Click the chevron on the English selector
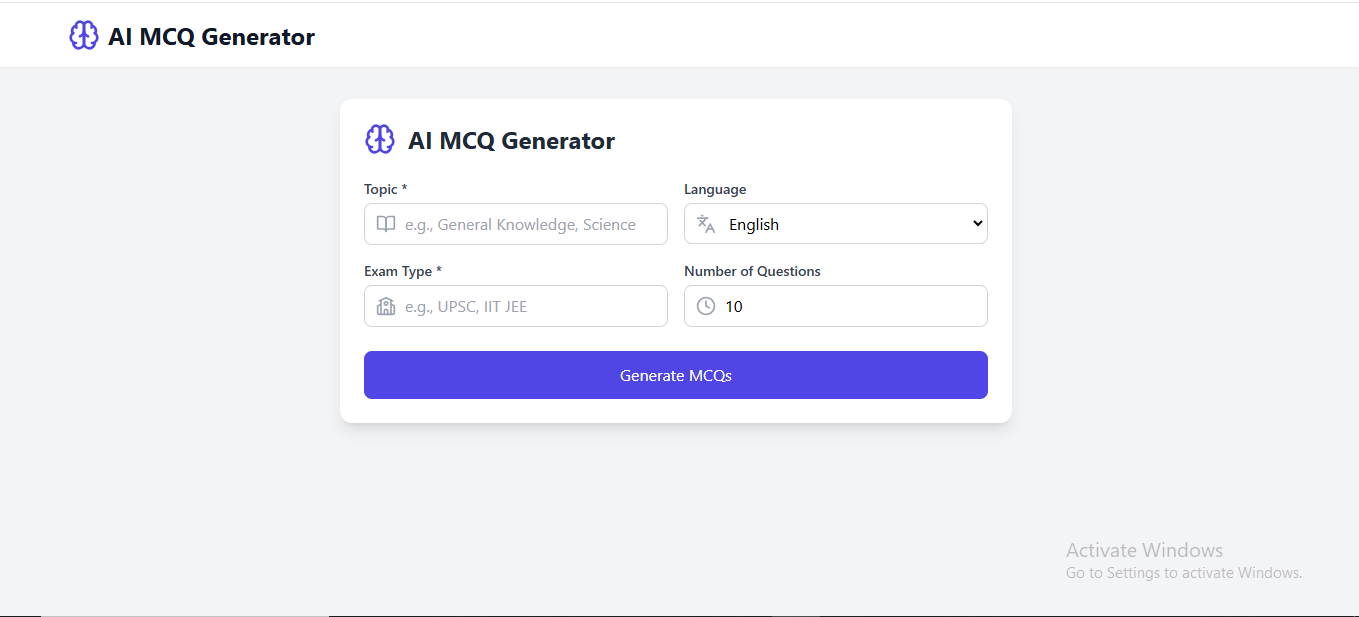Viewport: 1359px width, 617px height. pos(977,223)
